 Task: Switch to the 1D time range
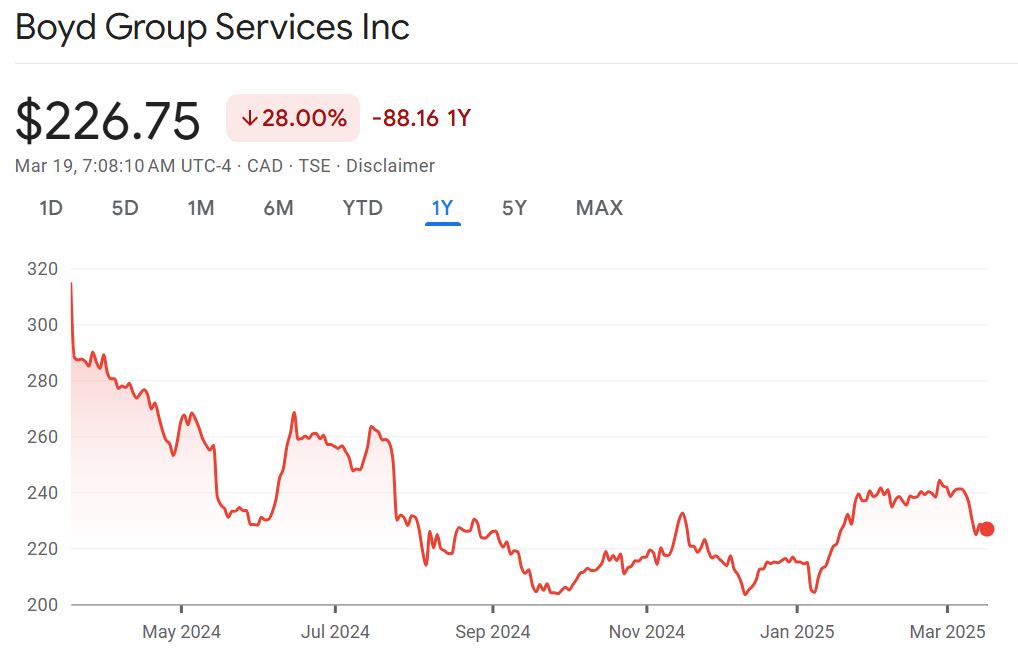51,208
